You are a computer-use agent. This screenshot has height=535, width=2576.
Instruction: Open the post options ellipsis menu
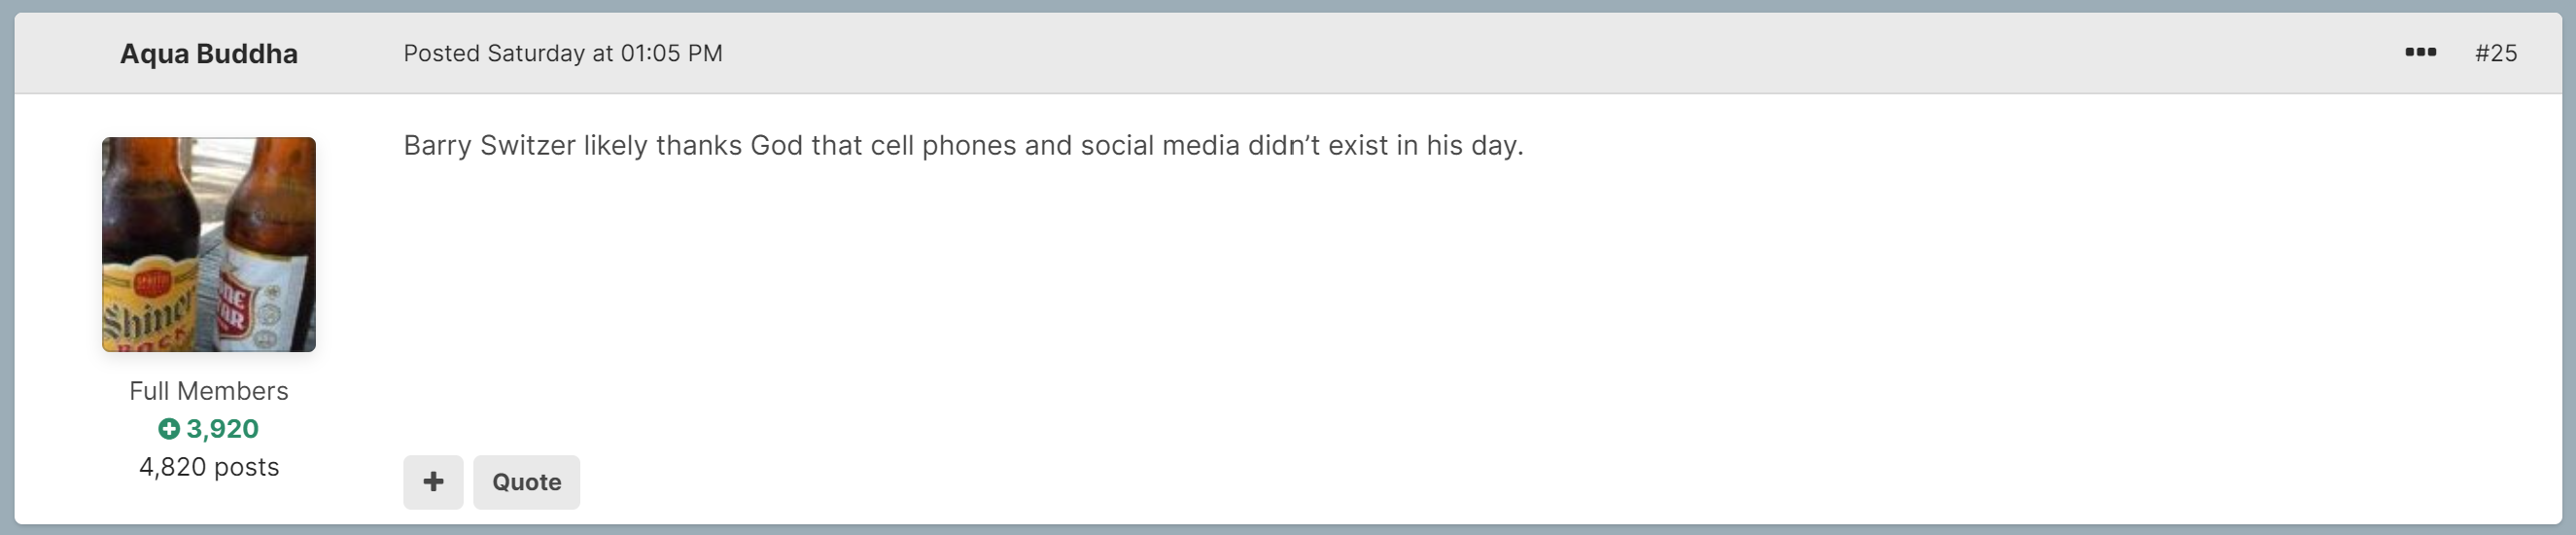click(x=2420, y=52)
